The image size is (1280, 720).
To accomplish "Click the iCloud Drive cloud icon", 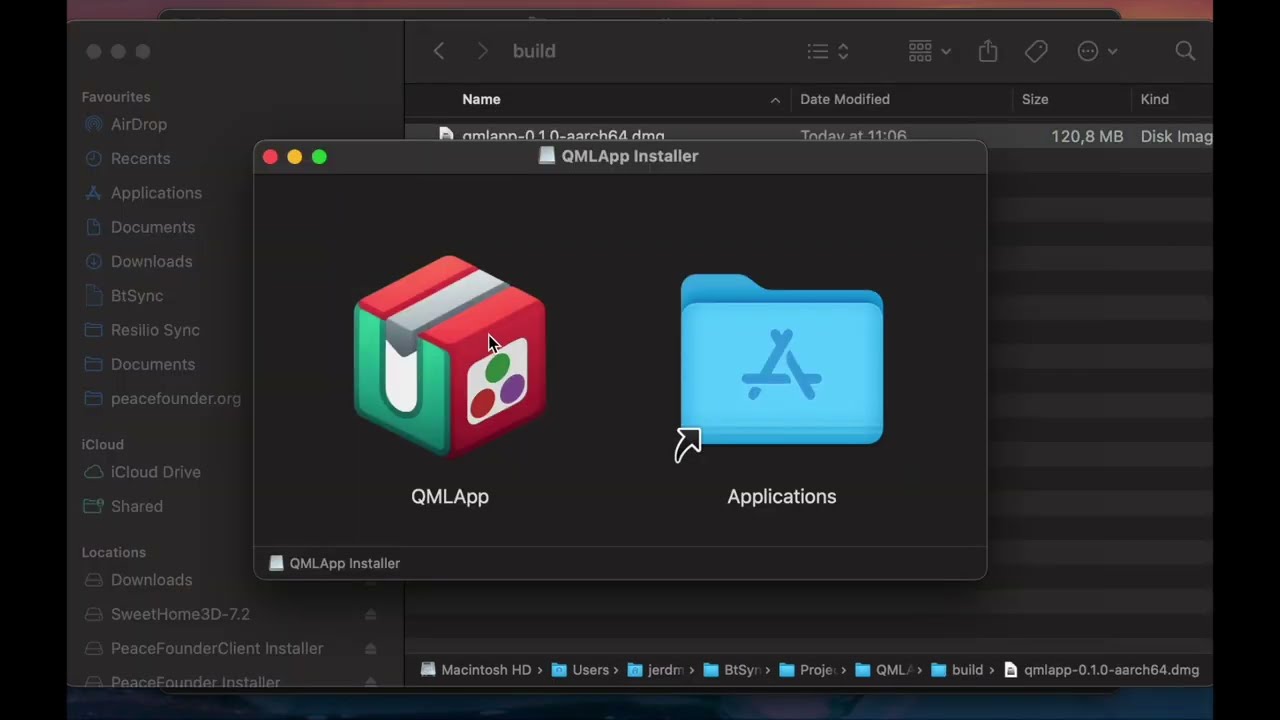I will [94, 472].
